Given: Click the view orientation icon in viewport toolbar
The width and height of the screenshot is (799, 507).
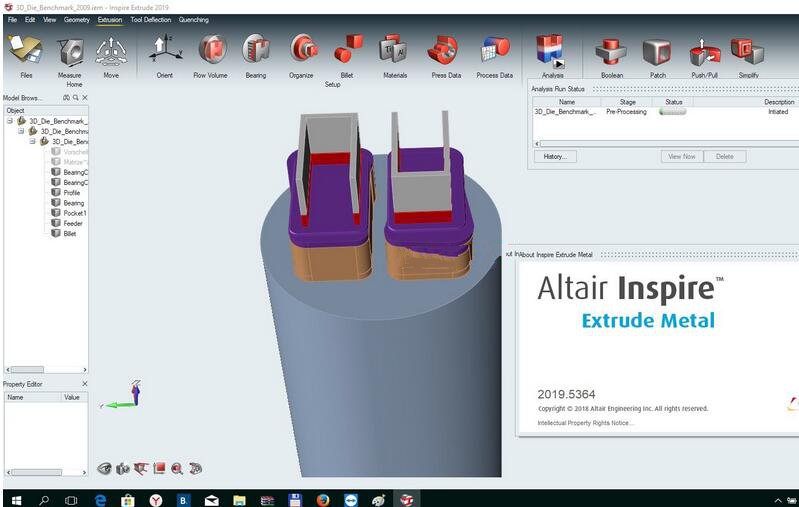Looking at the screenshot, I should (141, 468).
